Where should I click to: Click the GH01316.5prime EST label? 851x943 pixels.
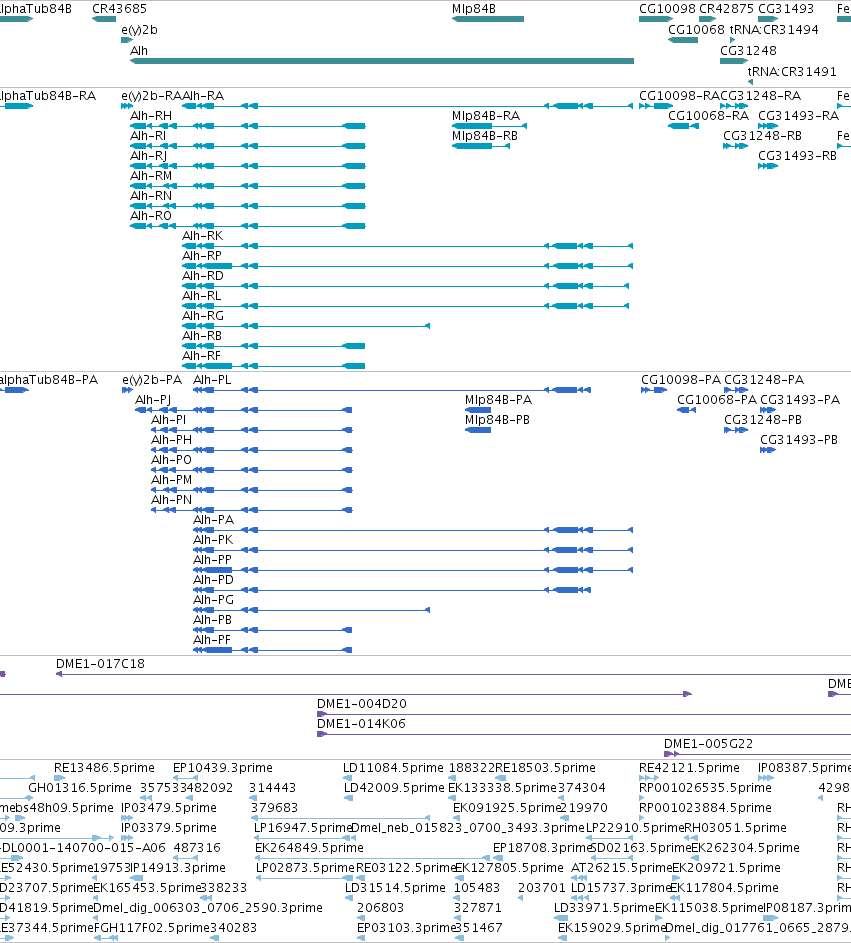(x=80, y=788)
